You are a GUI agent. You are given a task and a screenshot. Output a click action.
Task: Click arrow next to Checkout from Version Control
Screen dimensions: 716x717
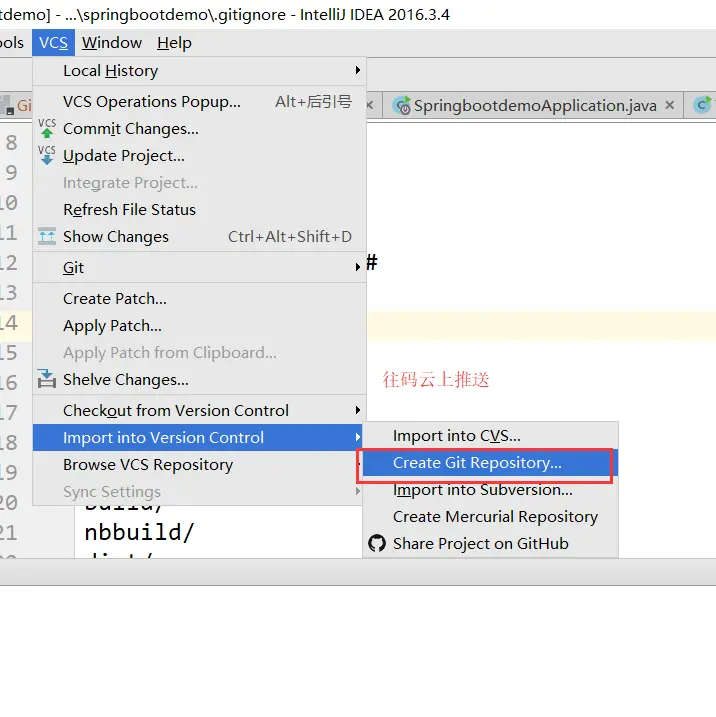(x=358, y=410)
